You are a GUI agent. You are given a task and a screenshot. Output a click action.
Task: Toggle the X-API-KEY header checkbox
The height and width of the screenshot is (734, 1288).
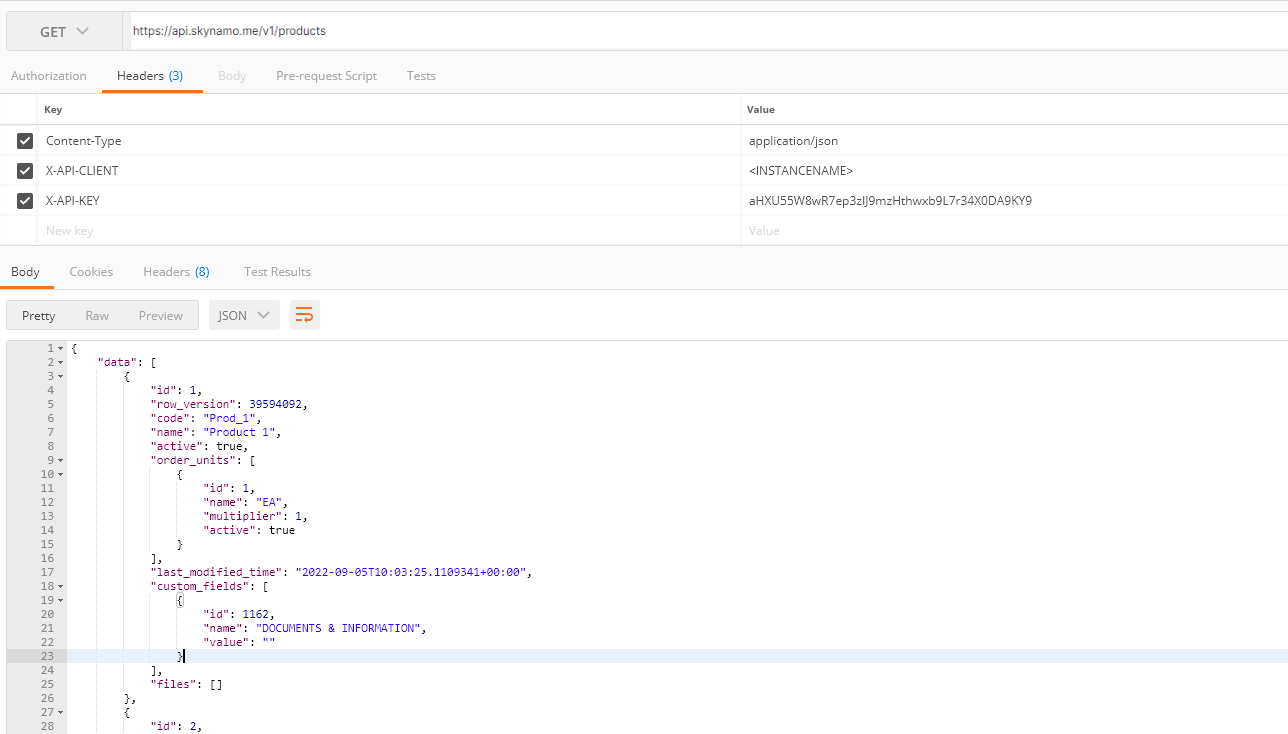click(x=25, y=201)
